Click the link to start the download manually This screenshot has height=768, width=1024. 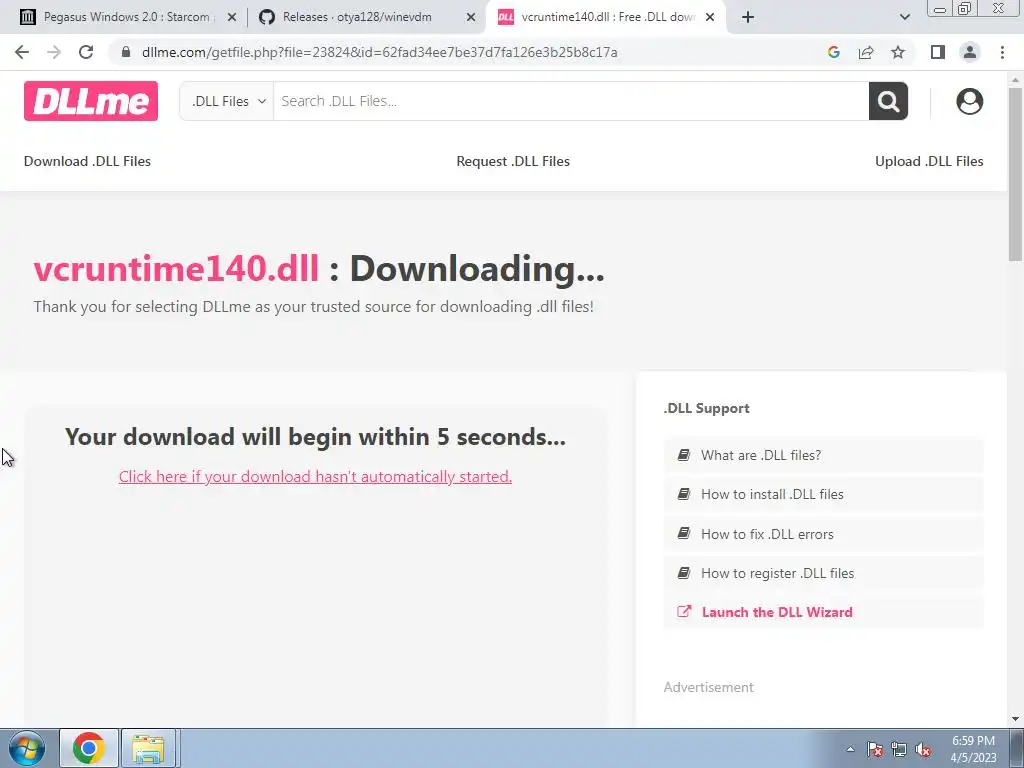[x=315, y=477]
